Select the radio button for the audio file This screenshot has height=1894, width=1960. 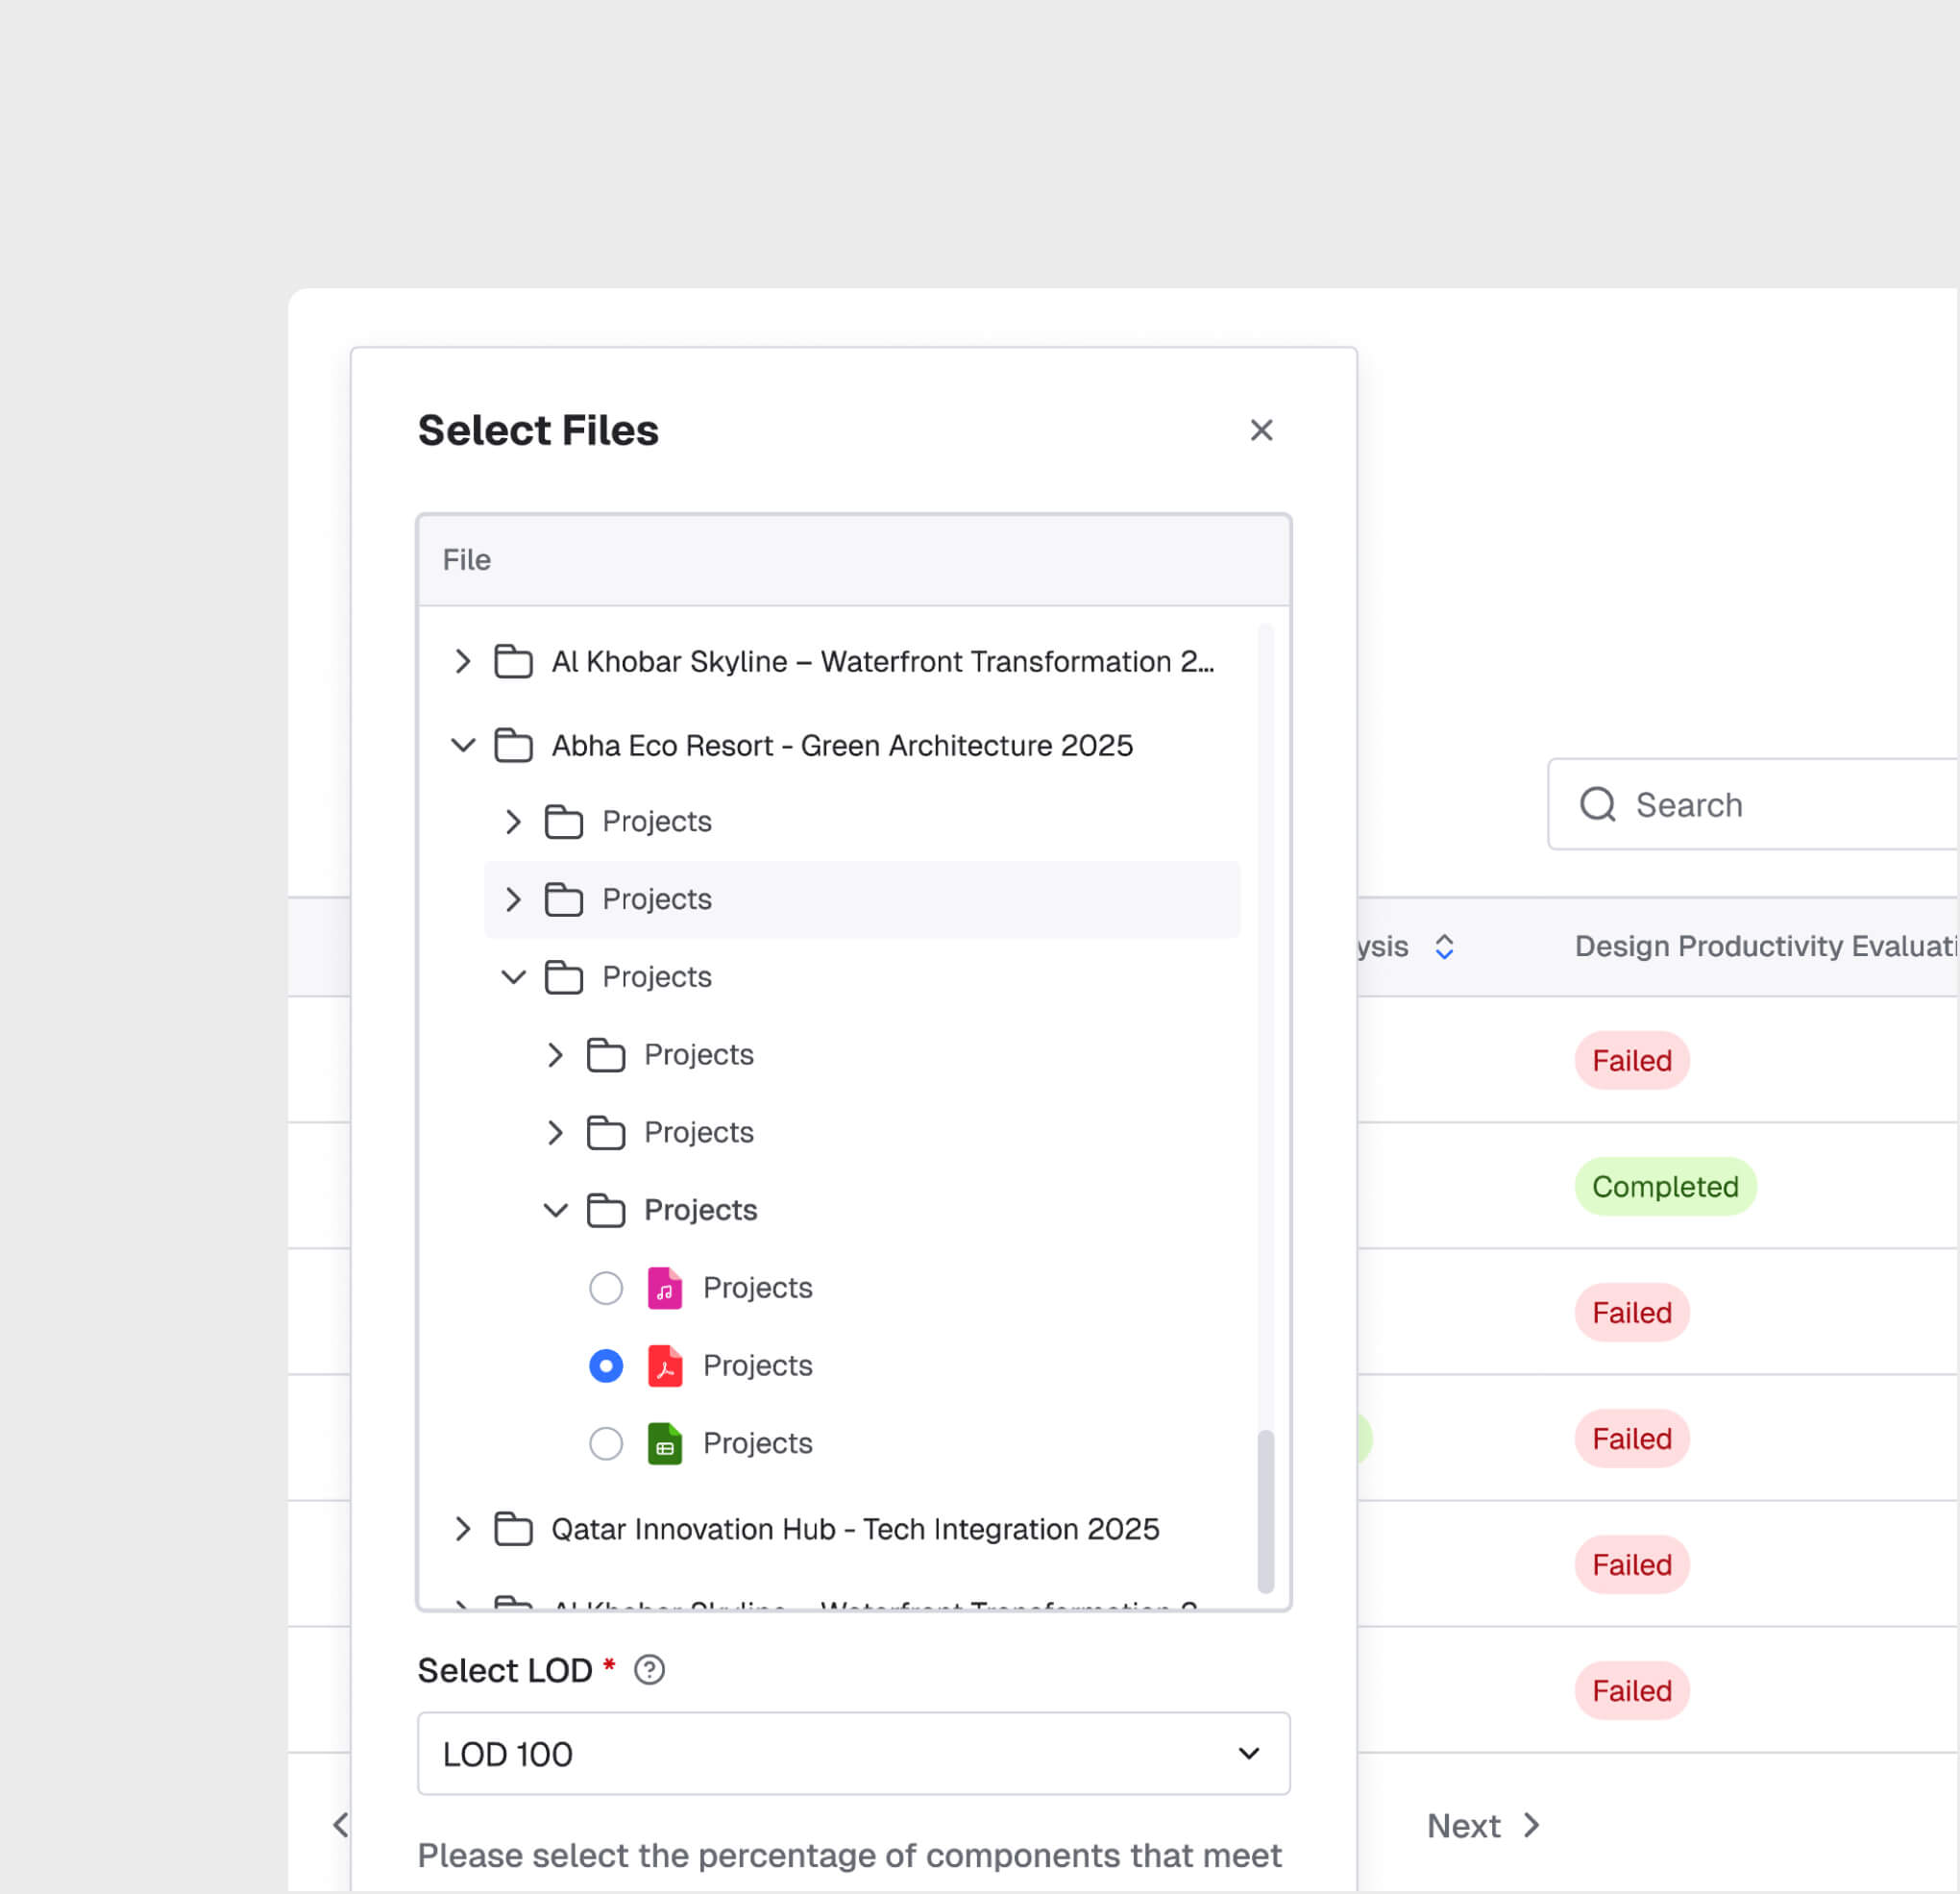[605, 1288]
